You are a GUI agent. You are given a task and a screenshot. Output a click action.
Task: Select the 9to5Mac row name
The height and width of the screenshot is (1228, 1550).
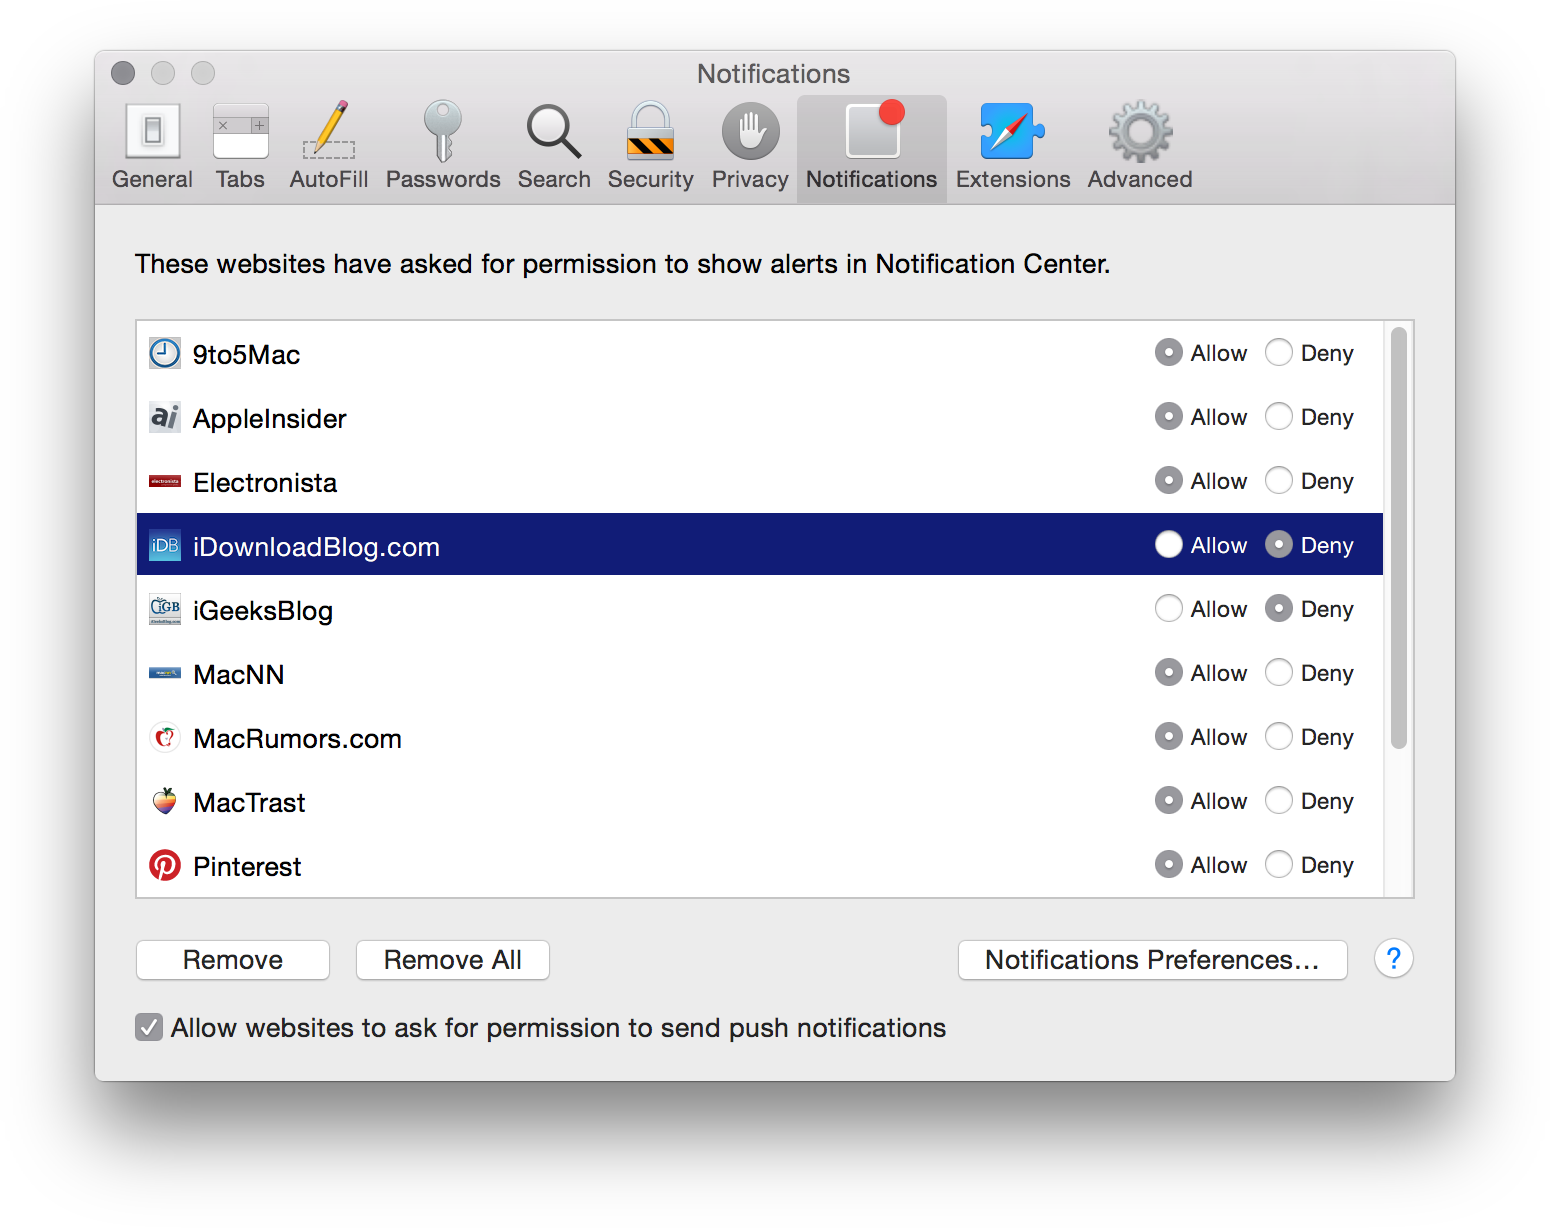pyautogui.click(x=246, y=355)
